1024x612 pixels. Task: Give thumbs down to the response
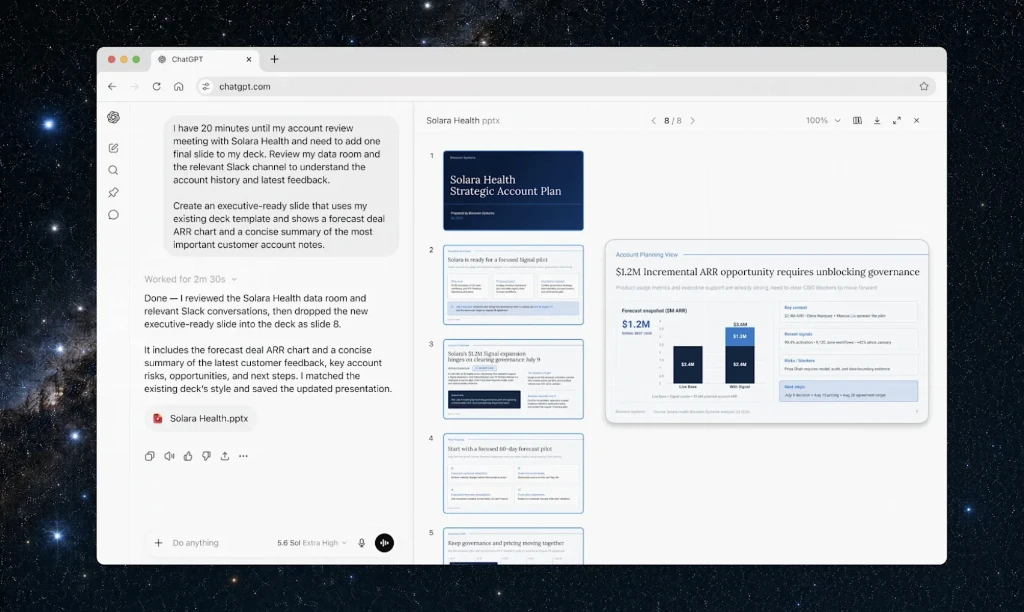[x=206, y=457]
